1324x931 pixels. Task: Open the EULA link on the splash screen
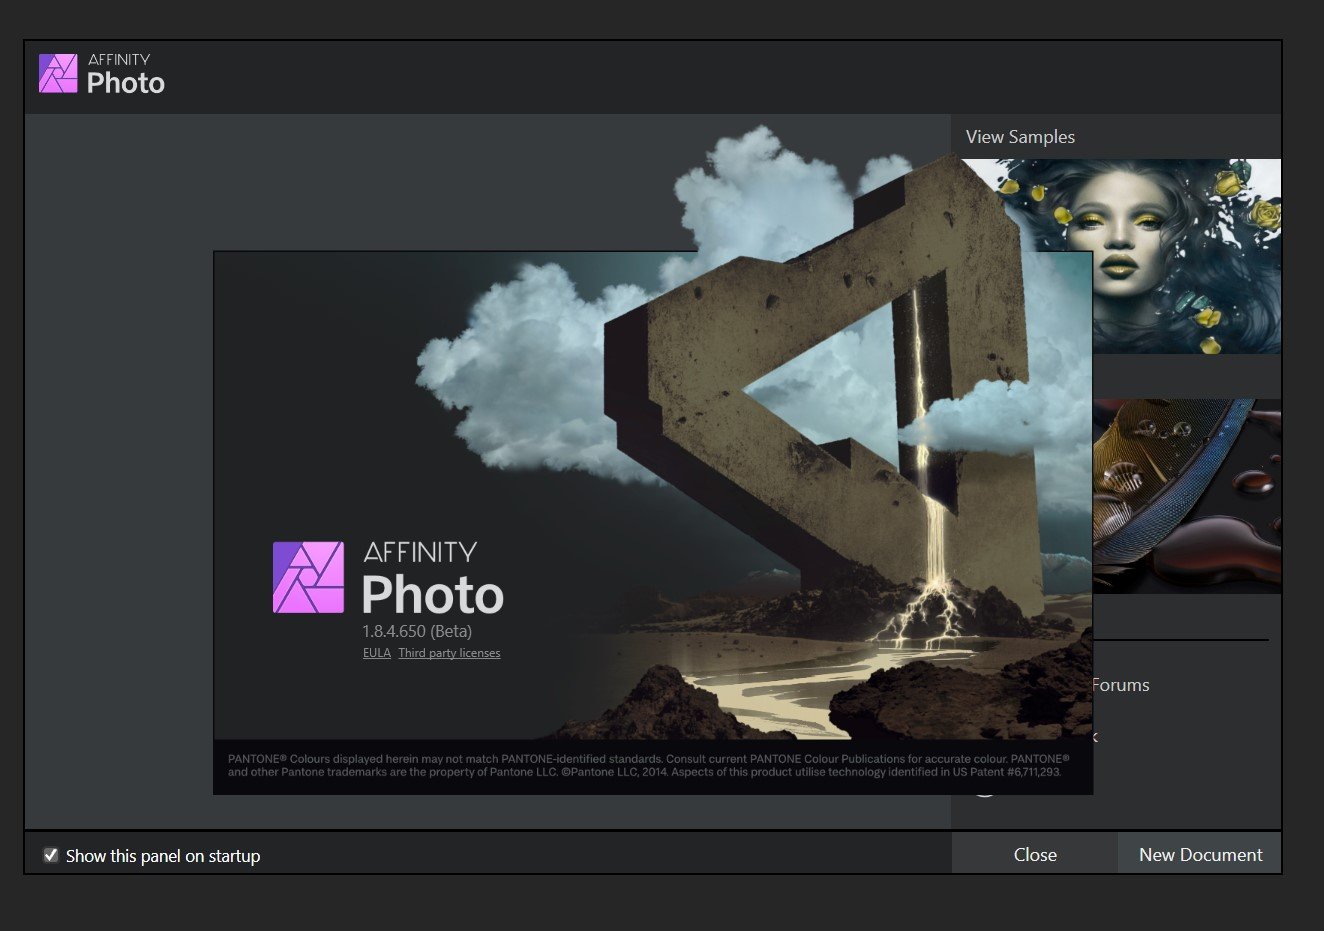click(377, 653)
